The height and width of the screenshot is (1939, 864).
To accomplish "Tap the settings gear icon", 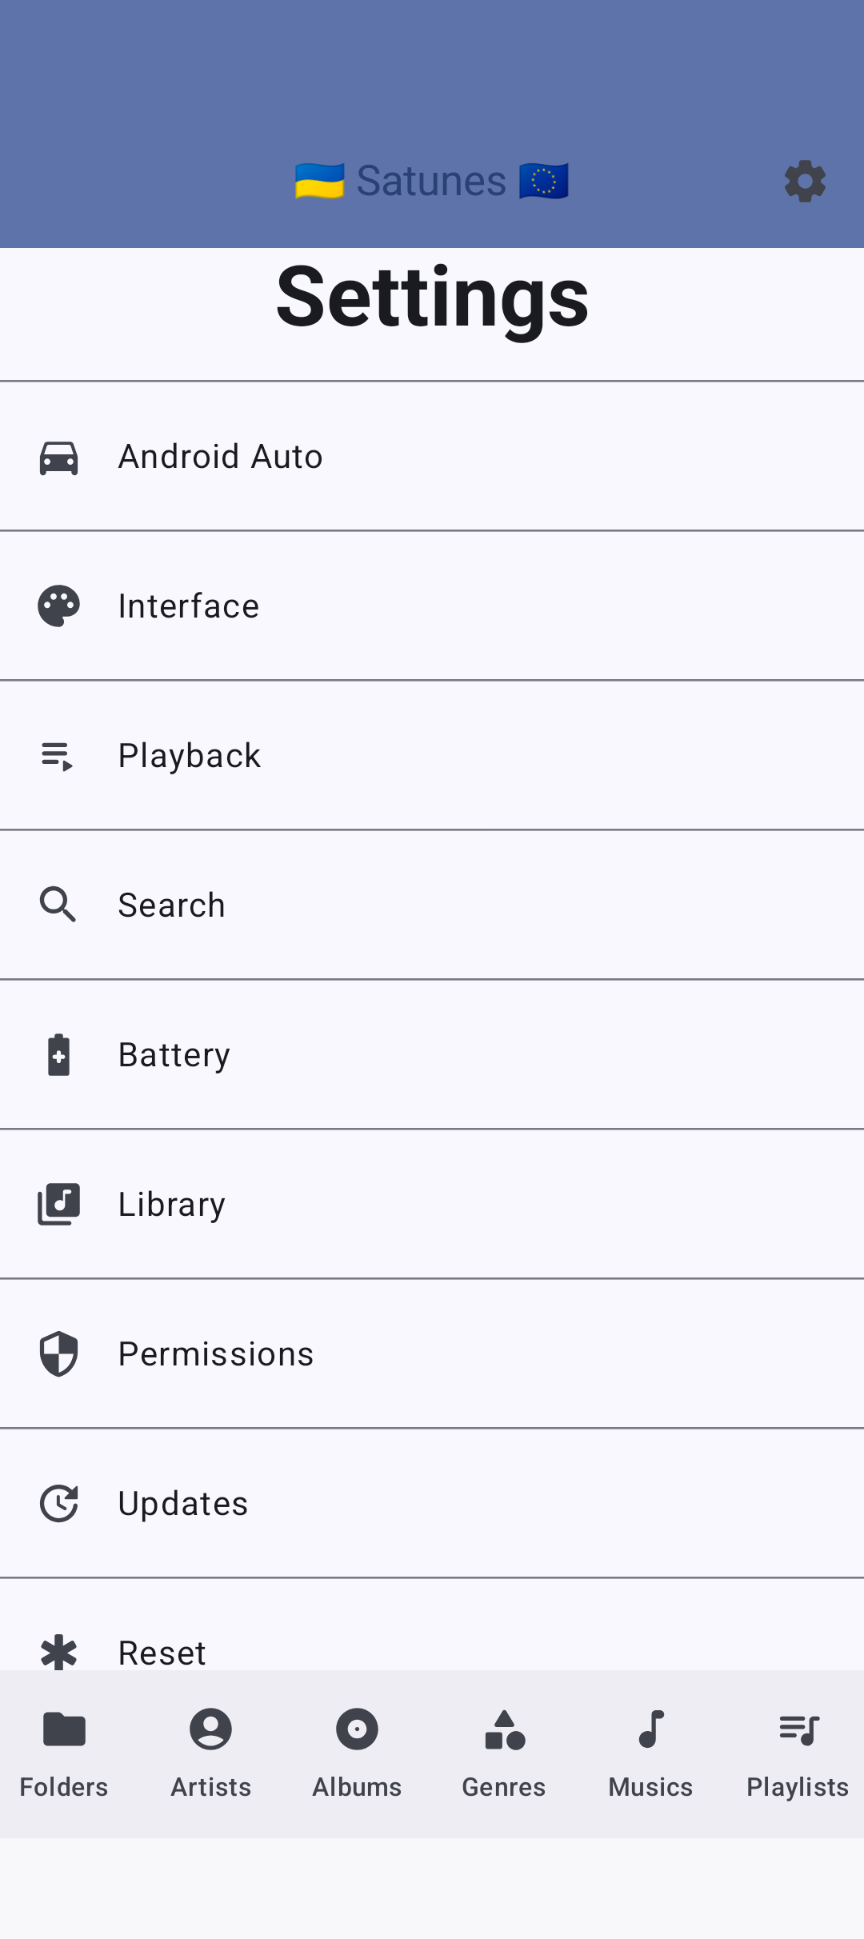I will tap(805, 182).
